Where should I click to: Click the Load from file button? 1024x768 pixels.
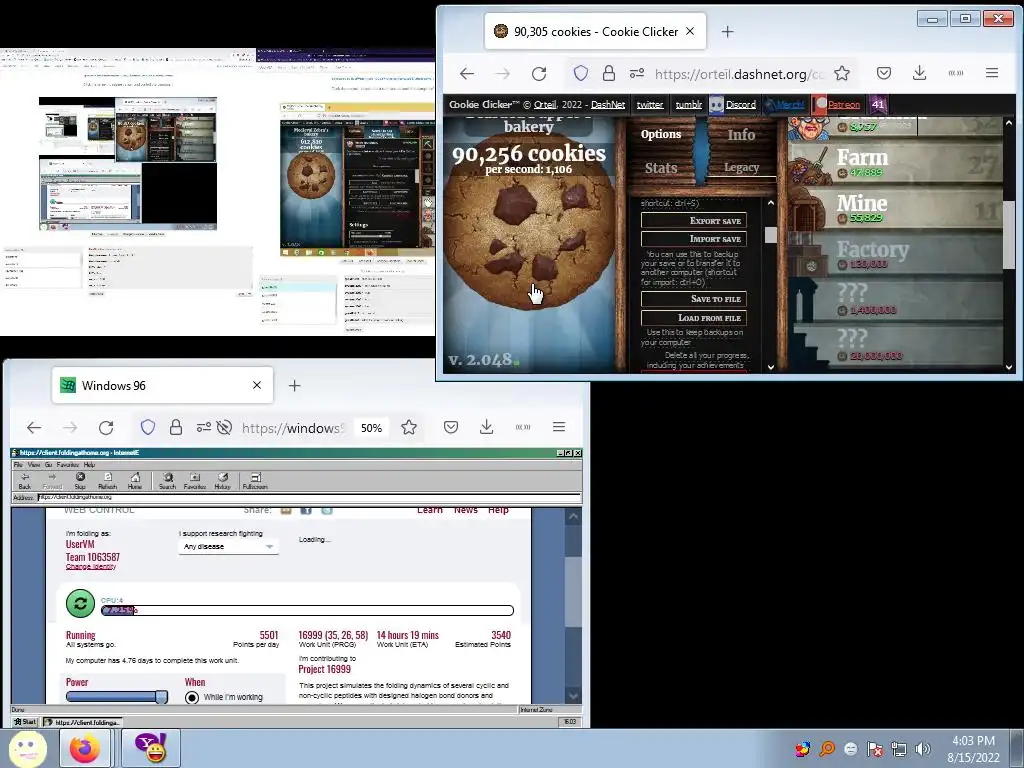pyautogui.click(x=694, y=318)
